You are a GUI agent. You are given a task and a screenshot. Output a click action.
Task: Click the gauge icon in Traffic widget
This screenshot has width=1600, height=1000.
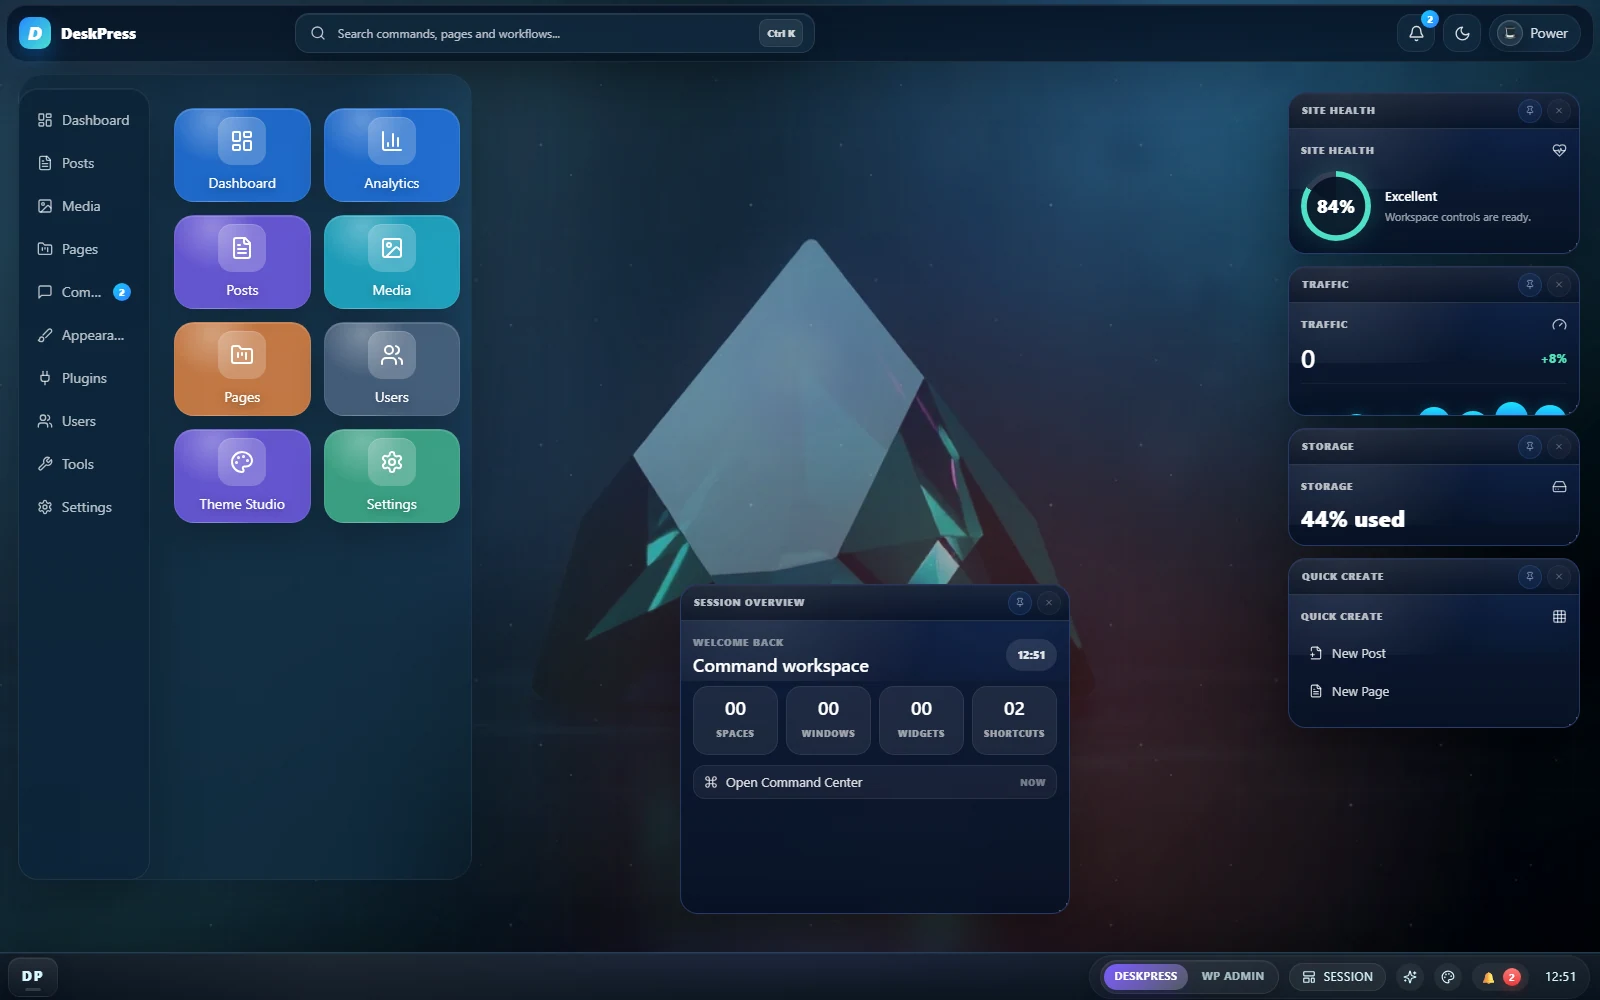(1559, 325)
